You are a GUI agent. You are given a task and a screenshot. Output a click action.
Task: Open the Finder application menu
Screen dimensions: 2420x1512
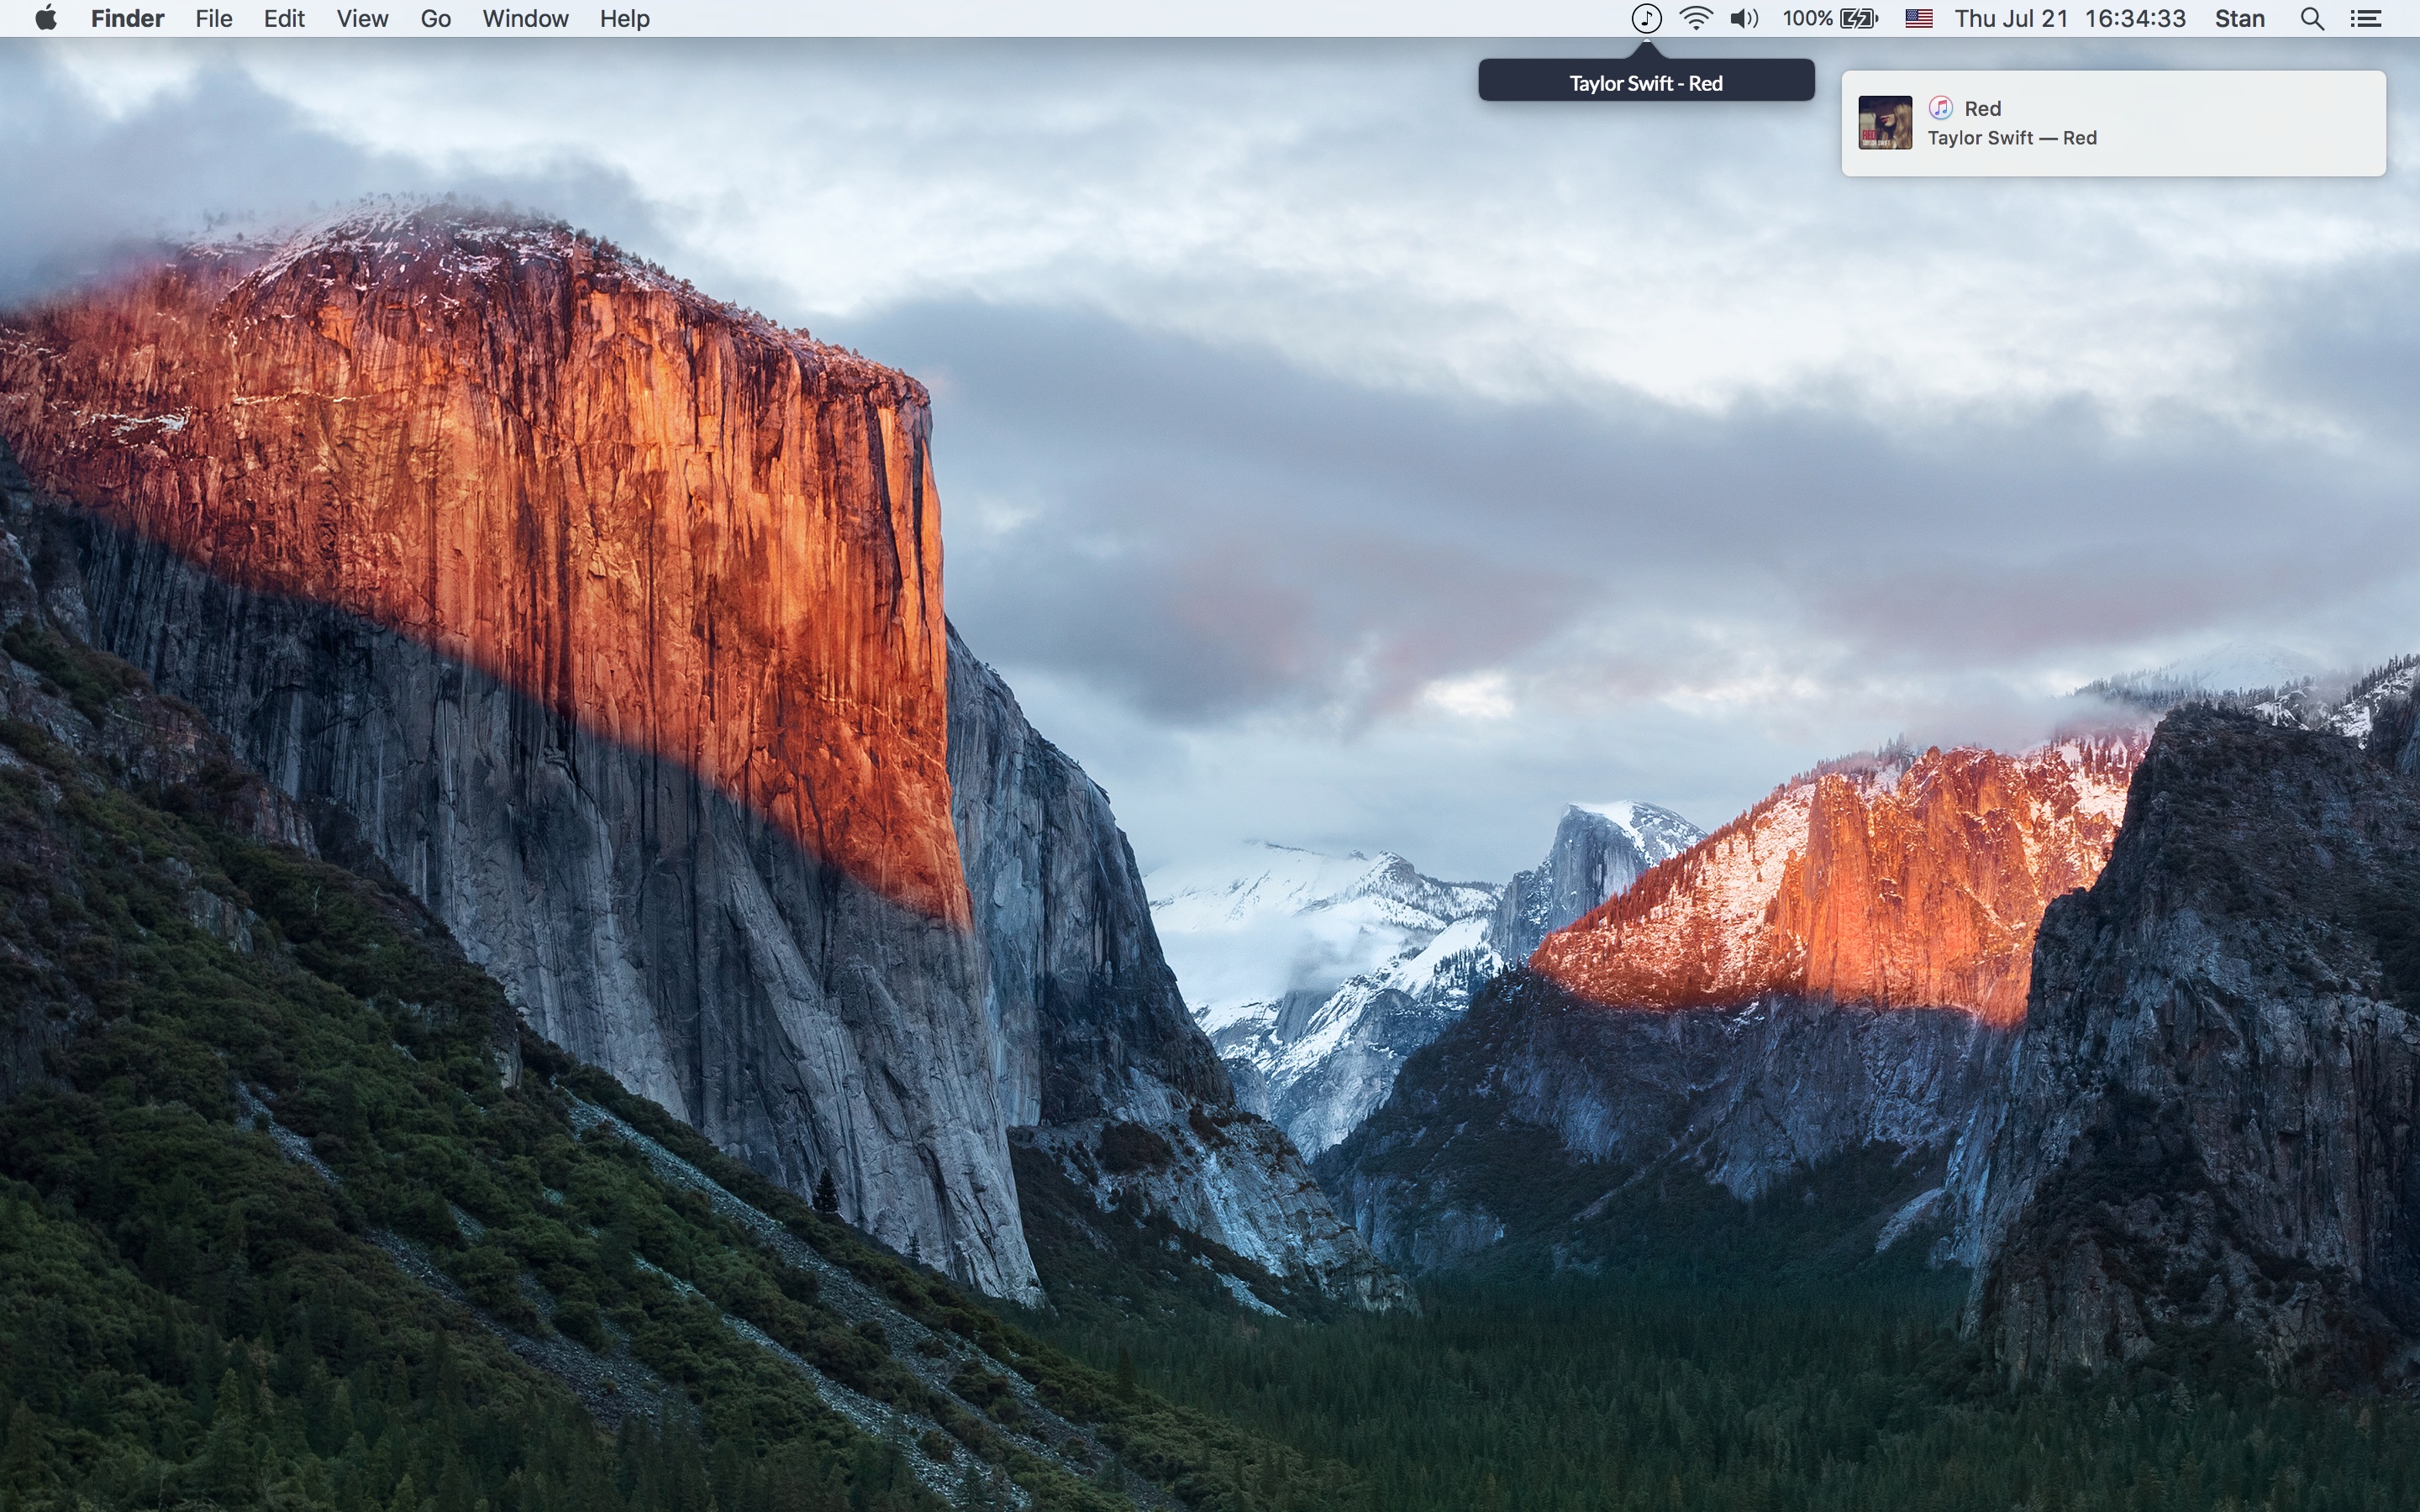tap(127, 19)
